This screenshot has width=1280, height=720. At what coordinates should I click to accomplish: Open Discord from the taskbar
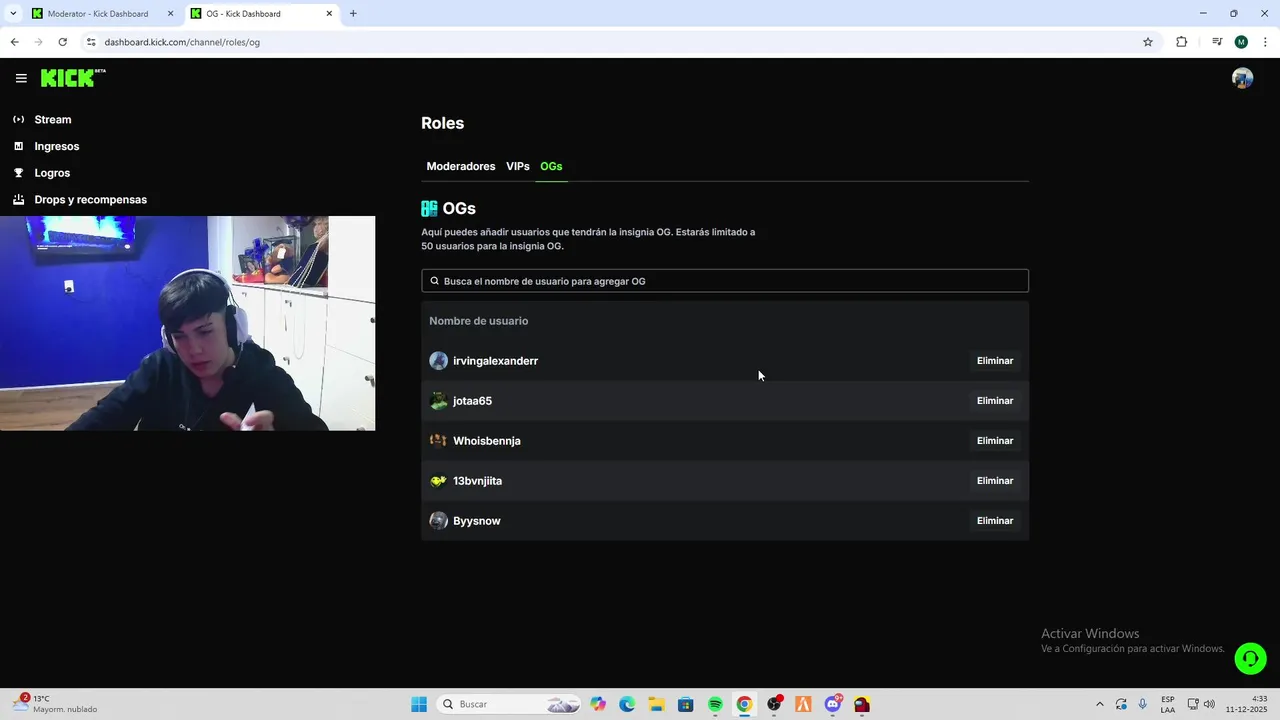[833, 704]
